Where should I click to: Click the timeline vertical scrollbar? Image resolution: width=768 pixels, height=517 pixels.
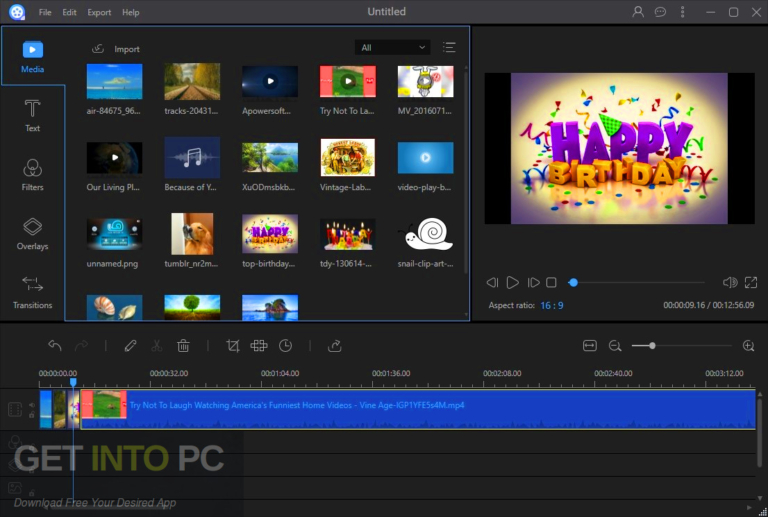[x=760, y=432]
